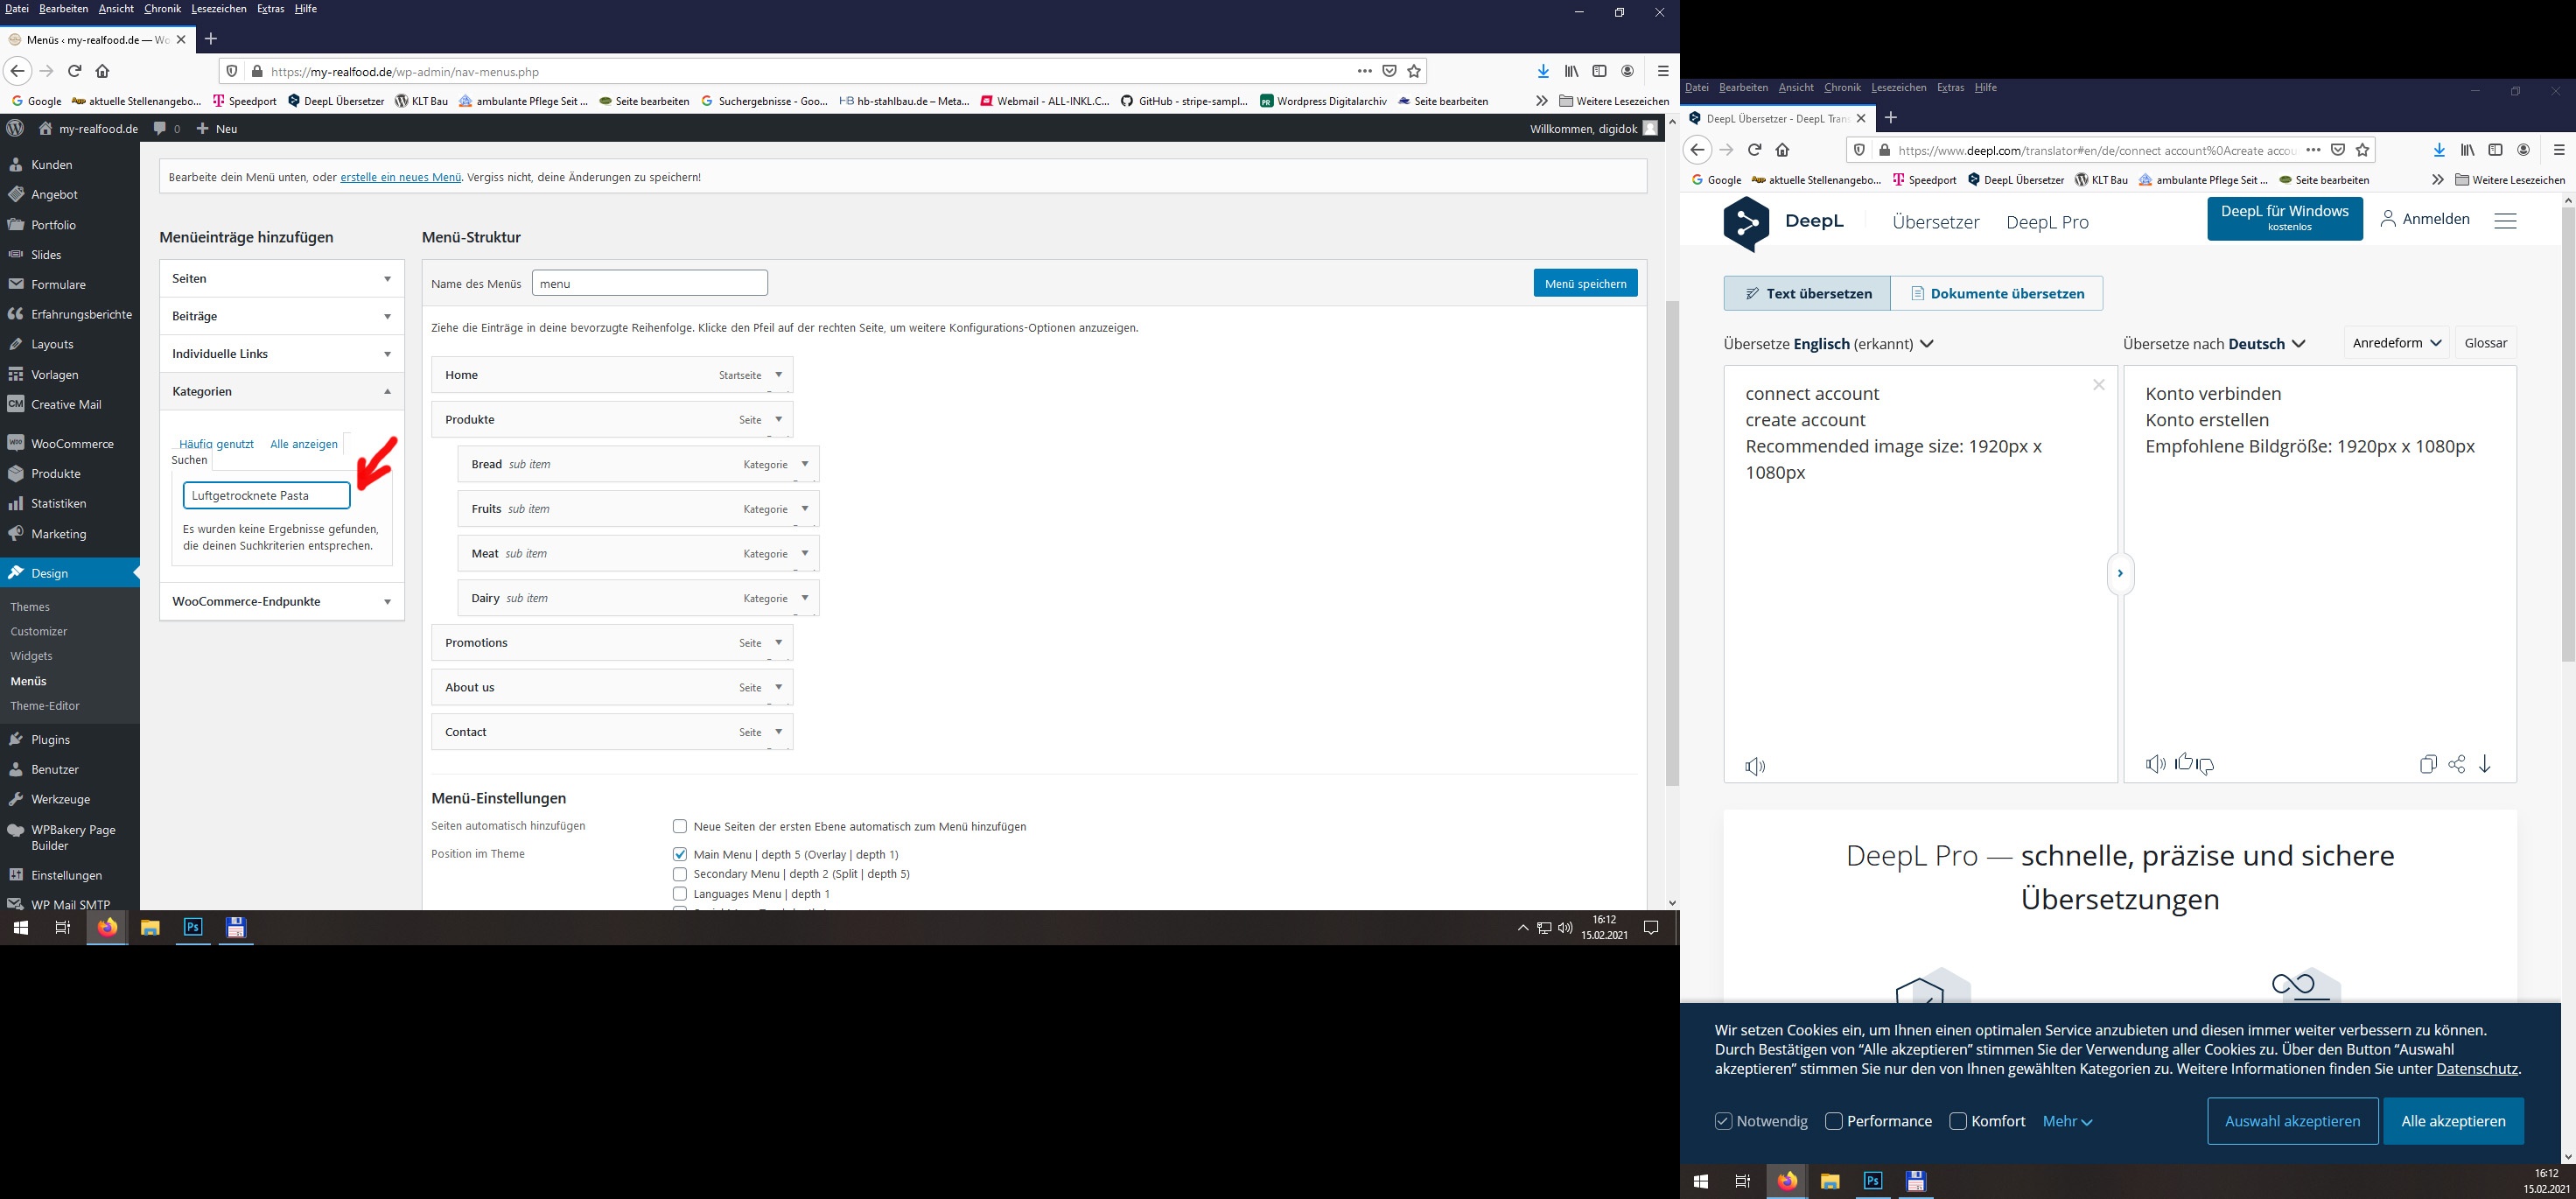Enable Komfort cookies checkbox

(1958, 1121)
